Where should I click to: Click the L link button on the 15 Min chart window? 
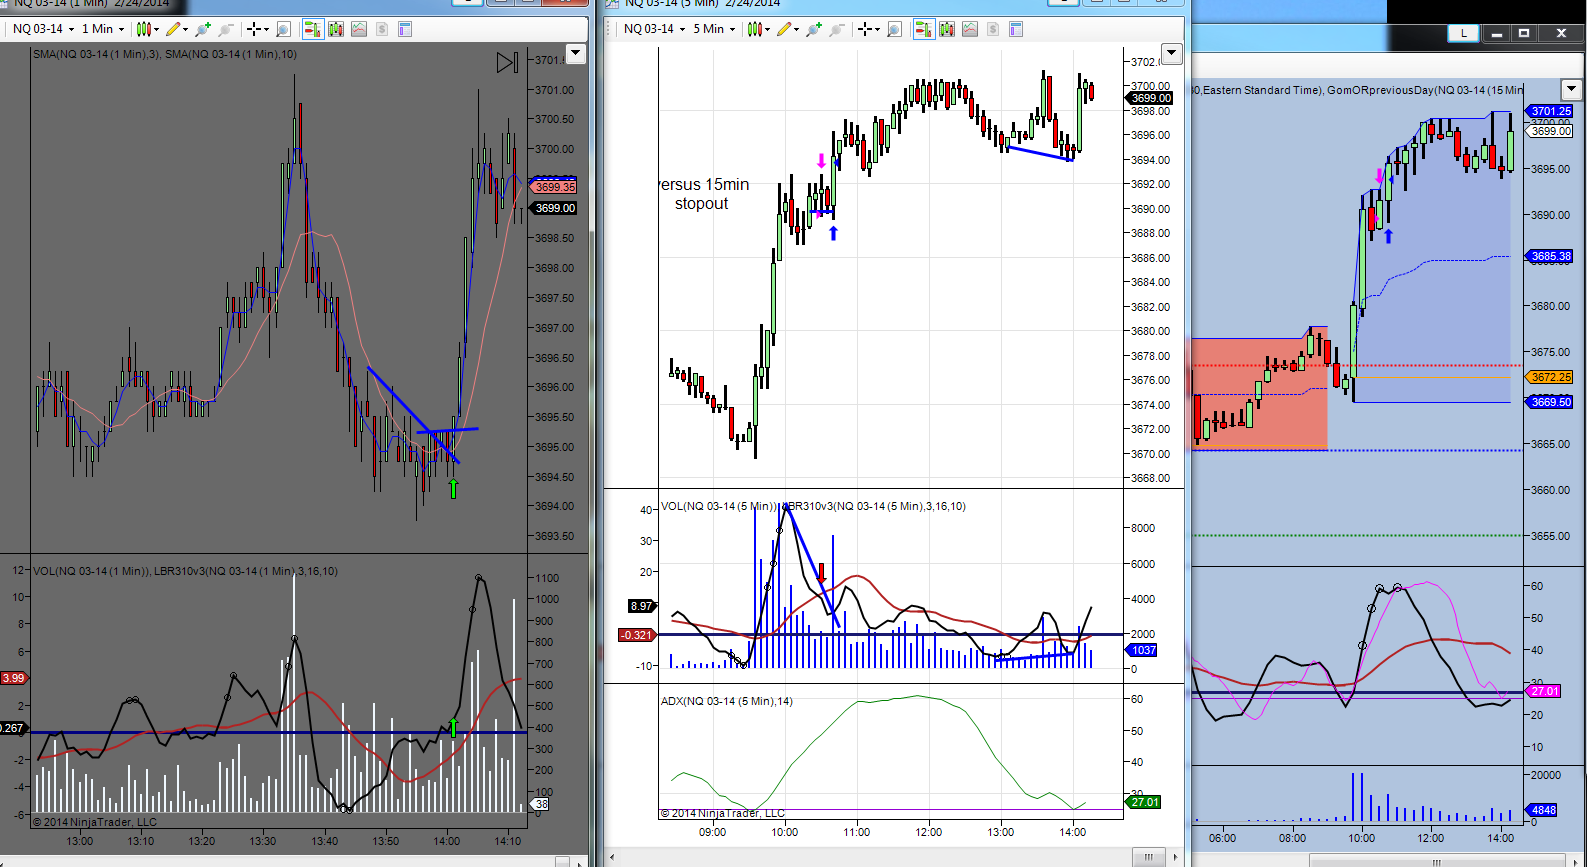[x=1464, y=33]
